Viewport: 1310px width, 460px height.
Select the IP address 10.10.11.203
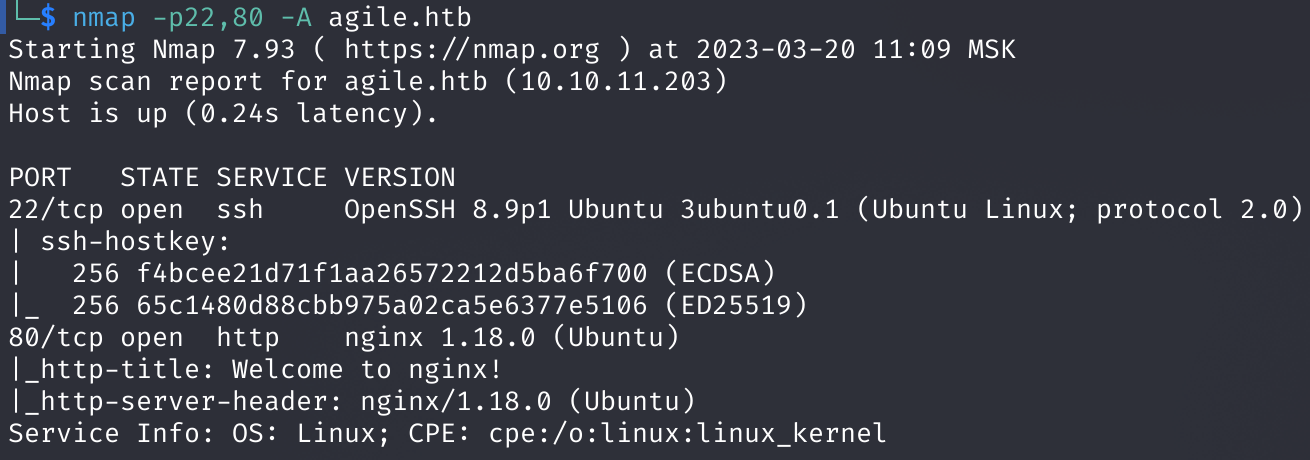616,81
